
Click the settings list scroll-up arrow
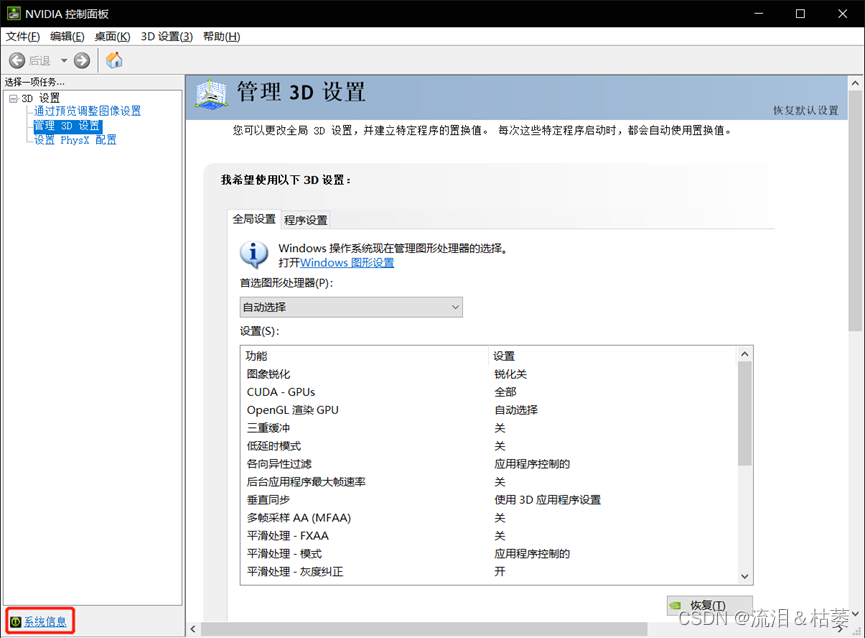pos(745,354)
